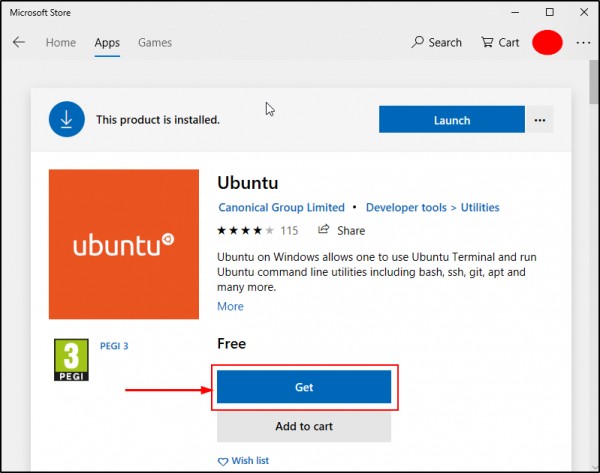
Task: Expand description with More link
Action: (x=230, y=306)
